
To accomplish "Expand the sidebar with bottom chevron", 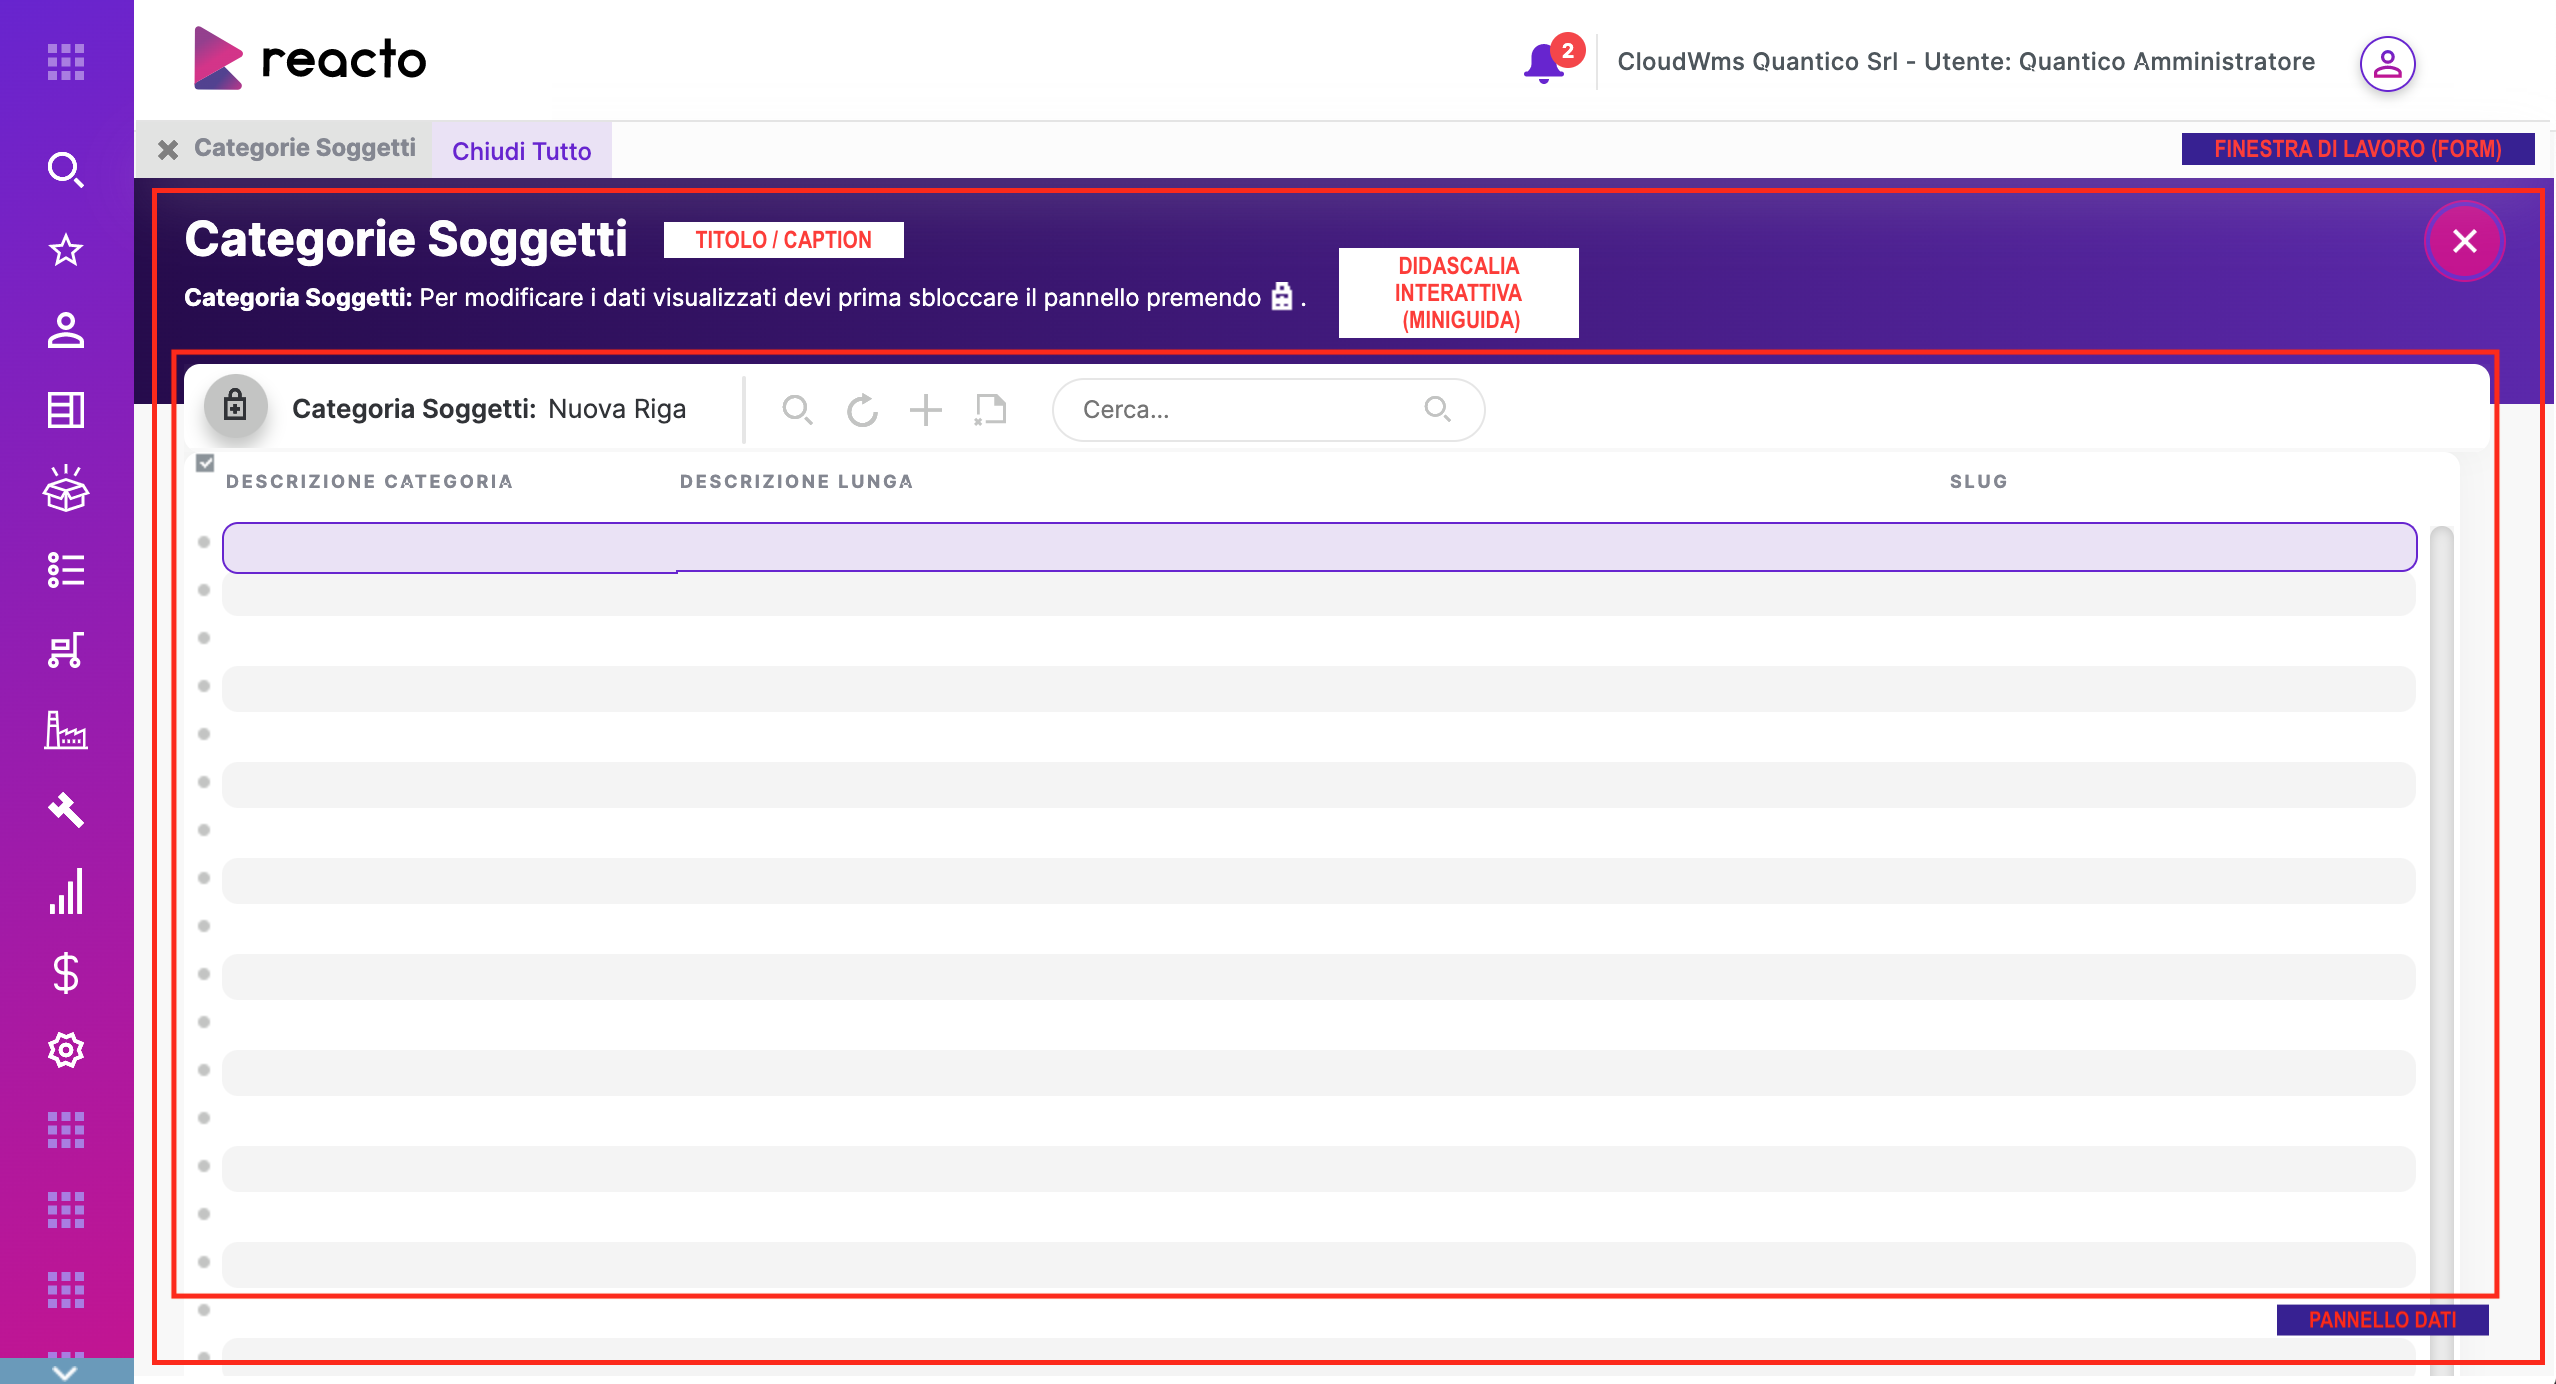I will pyautogui.click(x=65, y=1372).
